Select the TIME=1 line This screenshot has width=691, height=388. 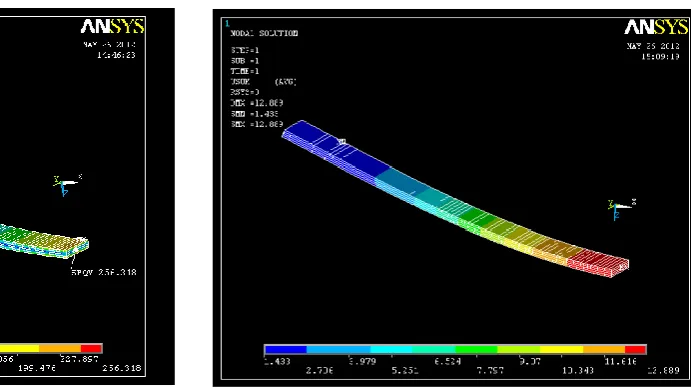point(245,71)
